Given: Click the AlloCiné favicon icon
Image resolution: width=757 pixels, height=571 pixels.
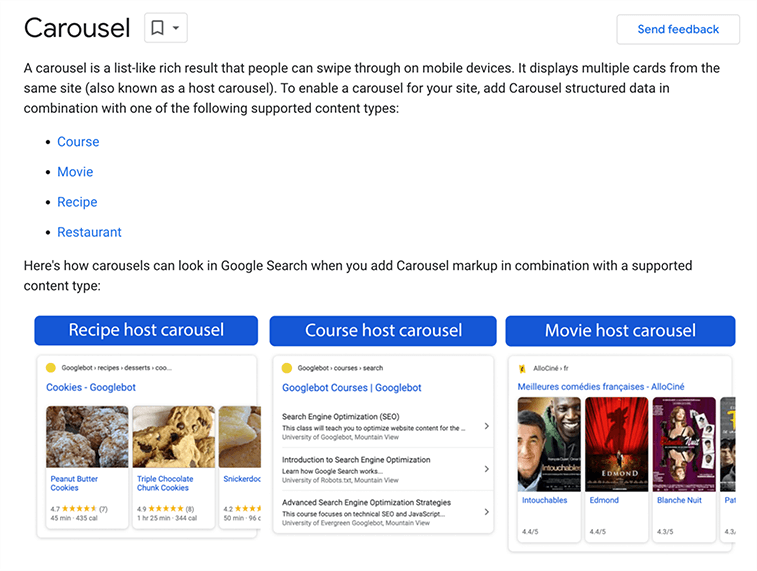Looking at the screenshot, I should tap(522, 368).
